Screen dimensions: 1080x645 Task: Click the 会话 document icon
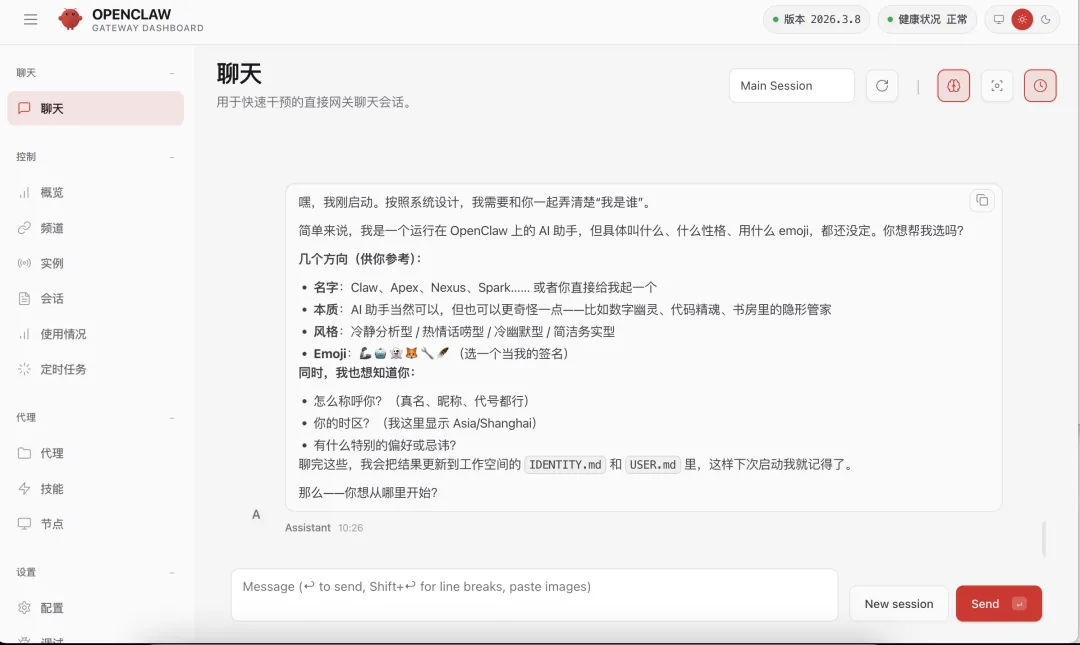(24, 298)
